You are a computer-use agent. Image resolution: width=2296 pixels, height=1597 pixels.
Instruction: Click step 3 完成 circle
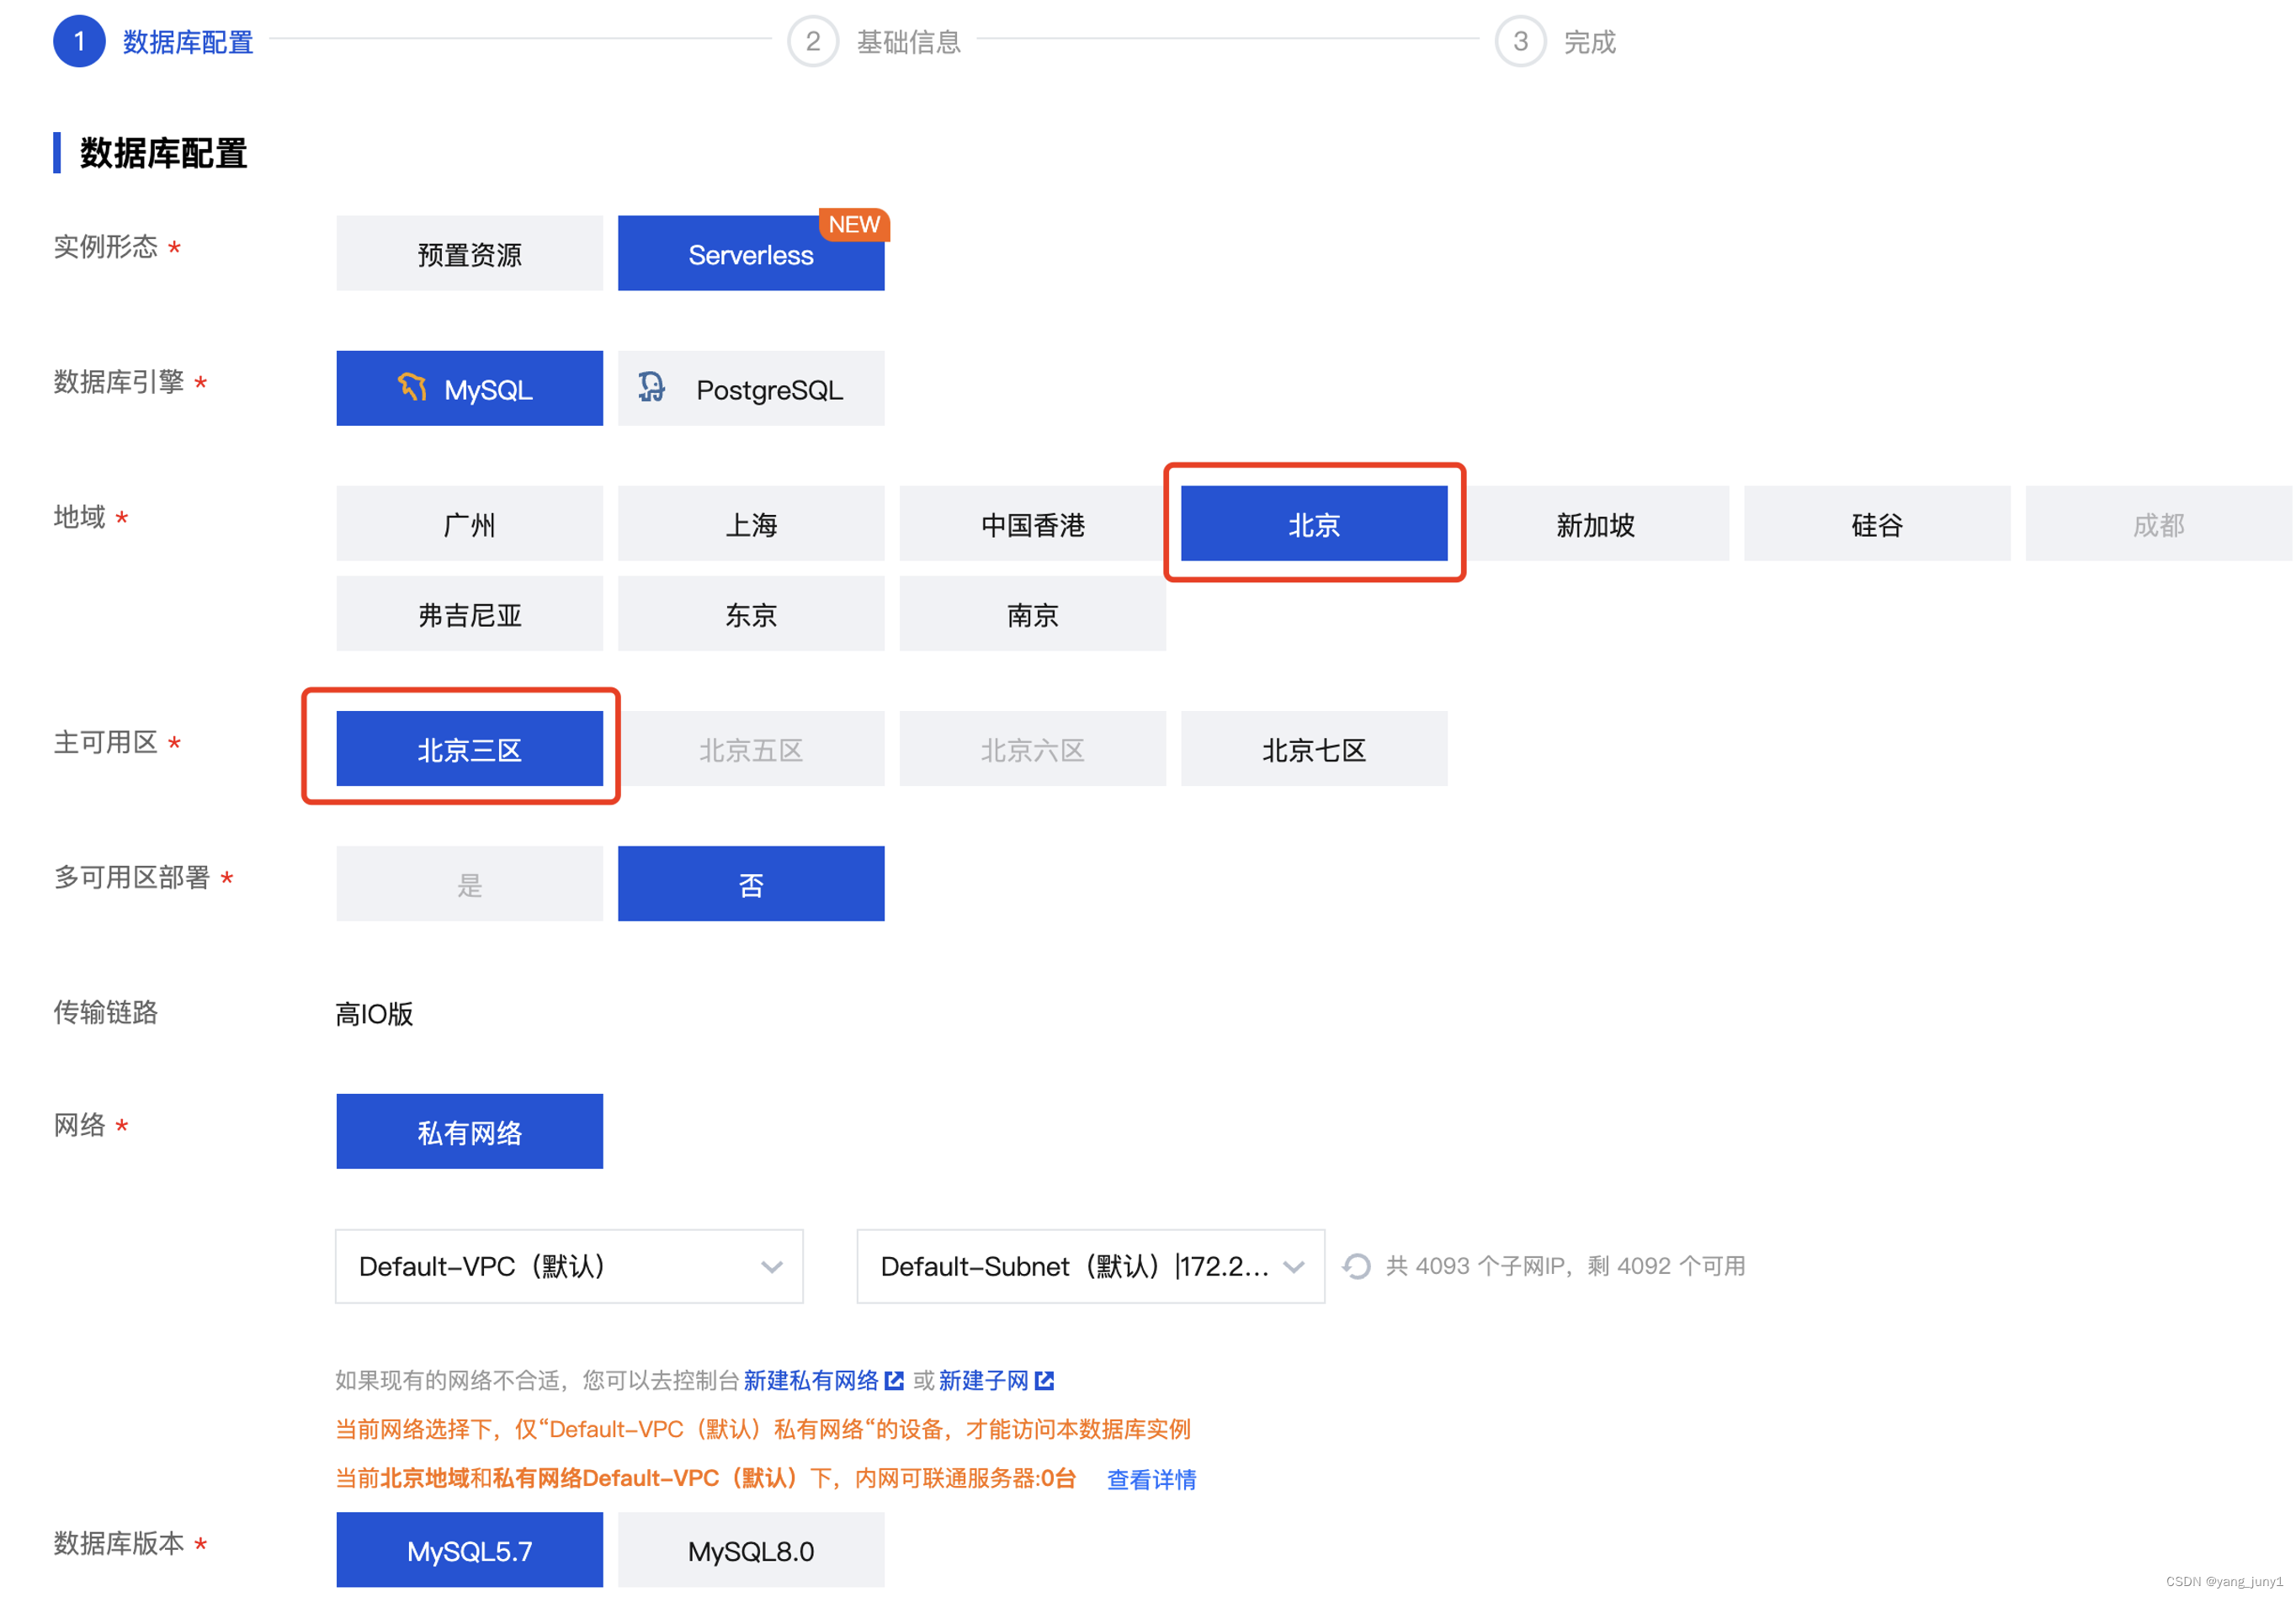pos(1520,41)
